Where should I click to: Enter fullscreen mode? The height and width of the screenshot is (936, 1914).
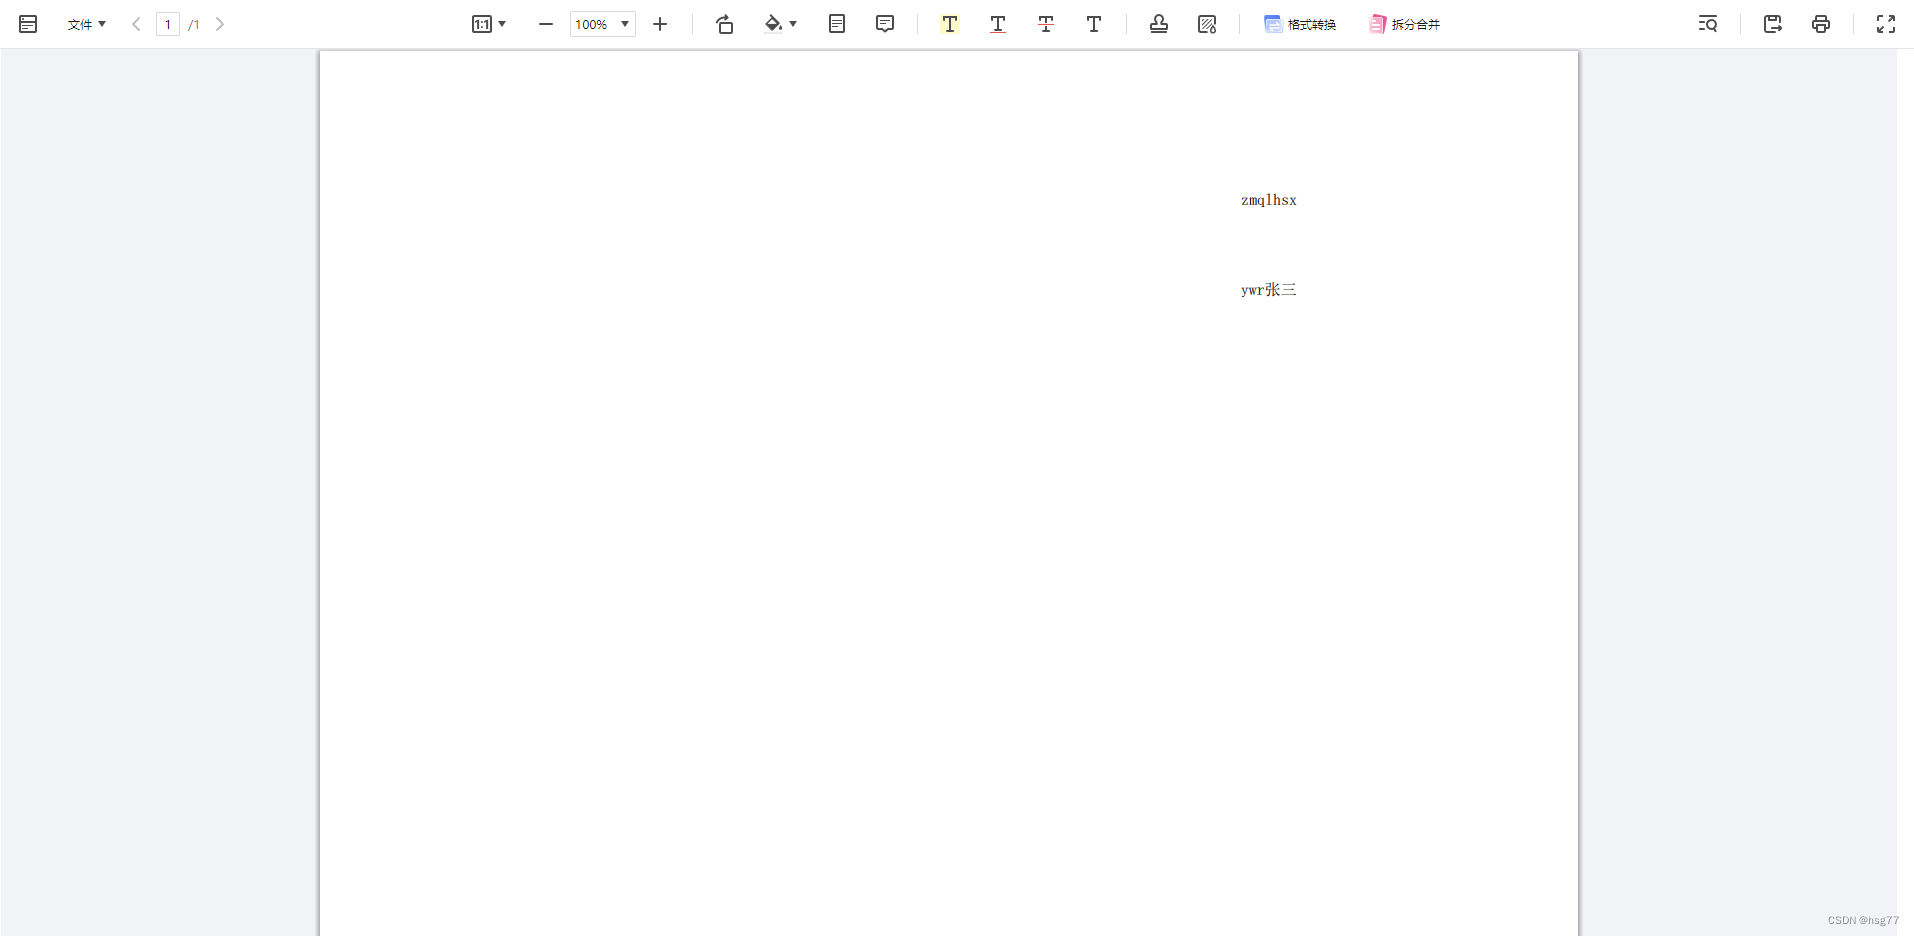pyautogui.click(x=1886, y=23)
